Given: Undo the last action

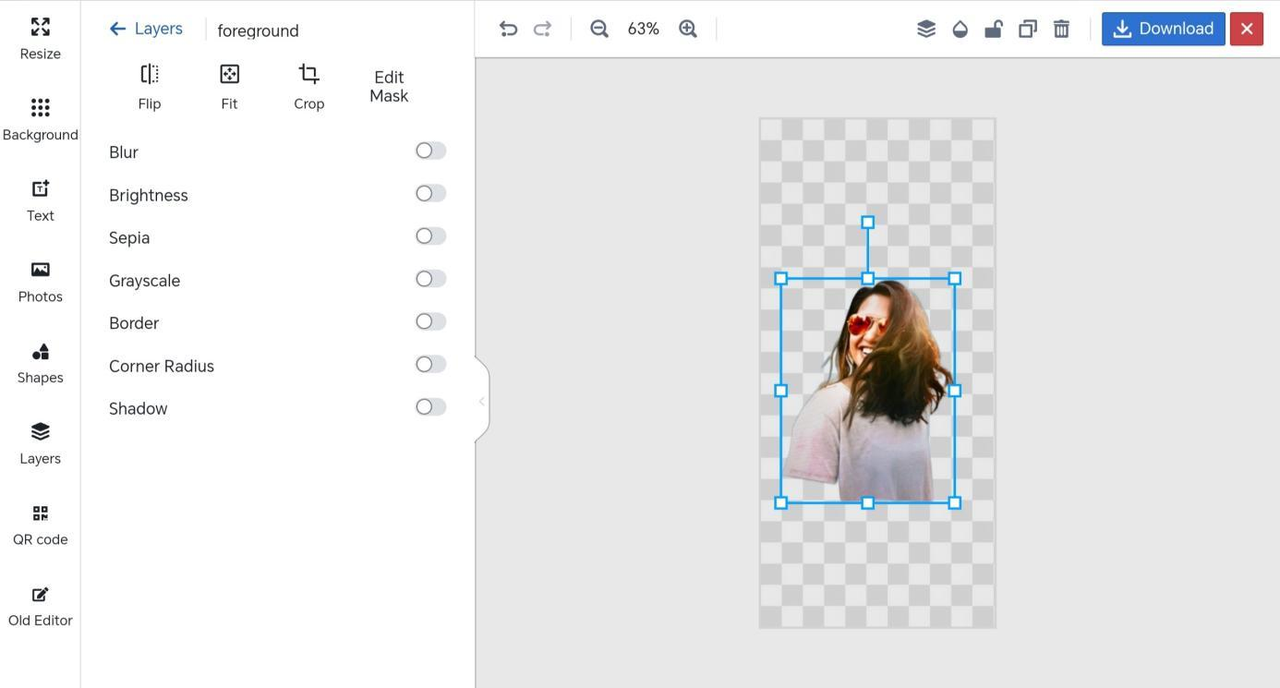Looking at the screenshot, I should click(x=508, y=29).
